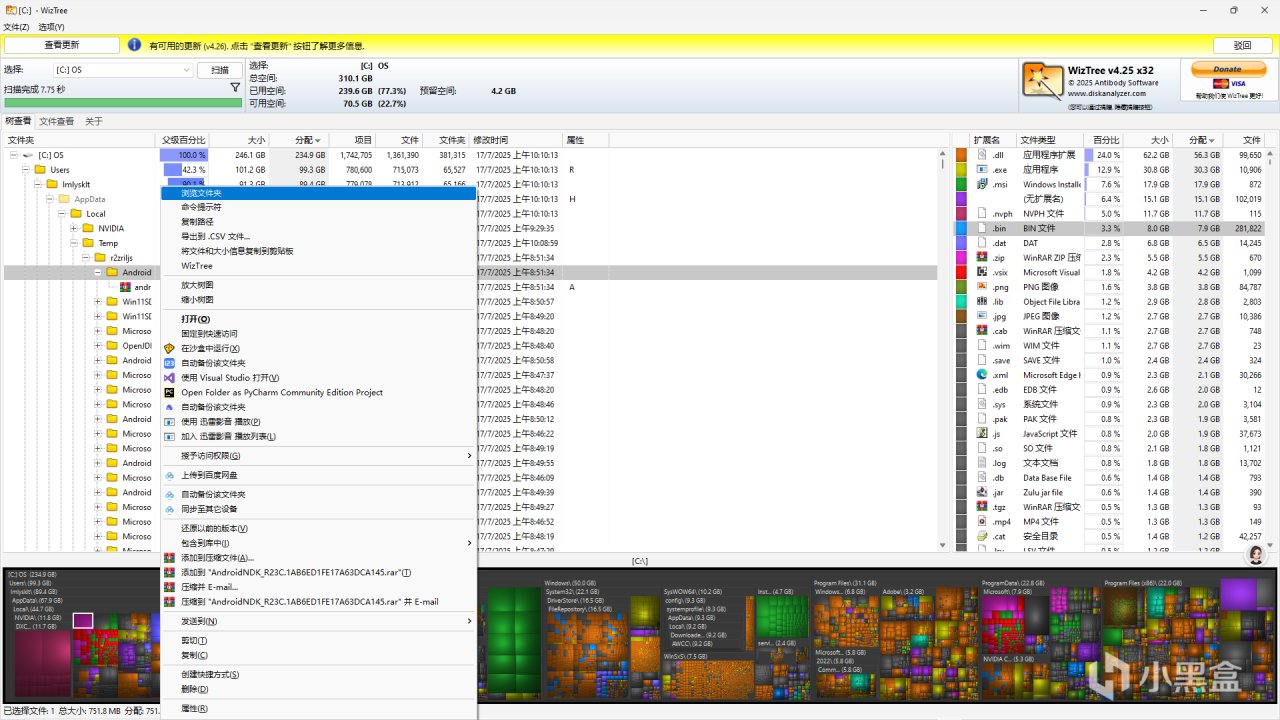Click the blue color swatch for .bin
Viewport: 1280px width, 720px height.
[962, 228]
